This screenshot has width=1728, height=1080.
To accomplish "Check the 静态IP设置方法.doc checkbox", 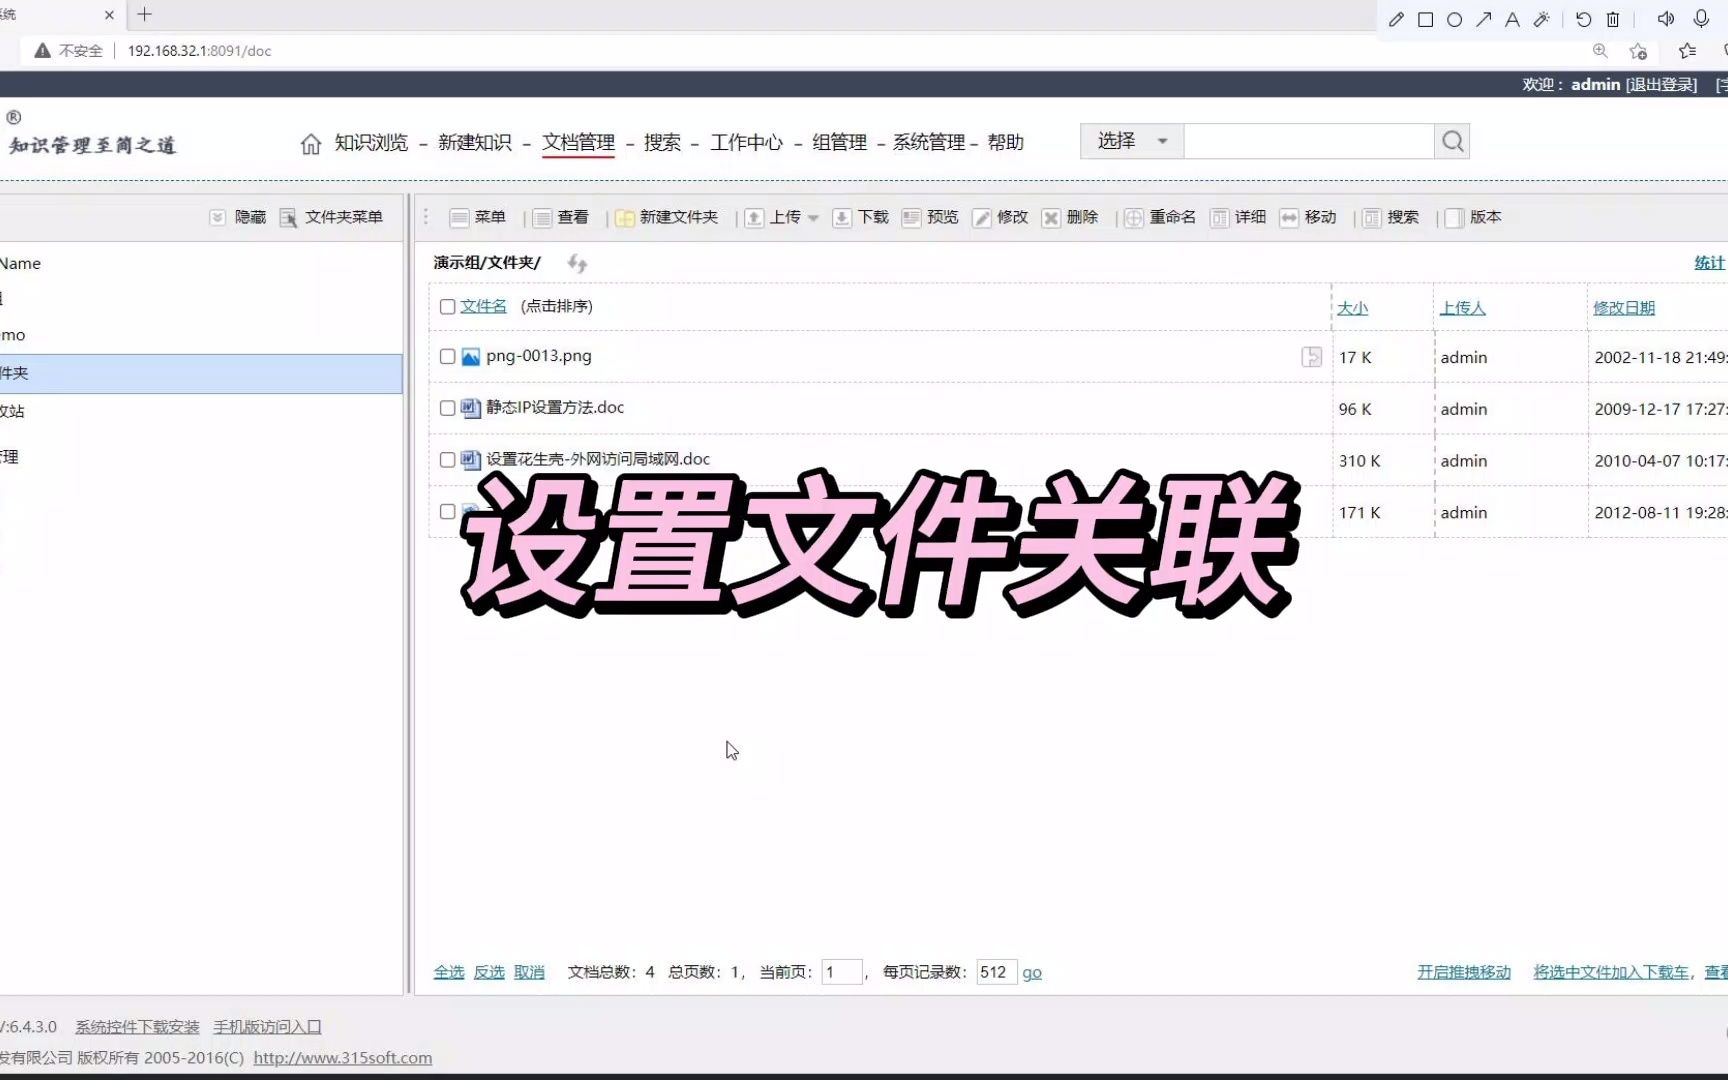I will coord(447,408).
